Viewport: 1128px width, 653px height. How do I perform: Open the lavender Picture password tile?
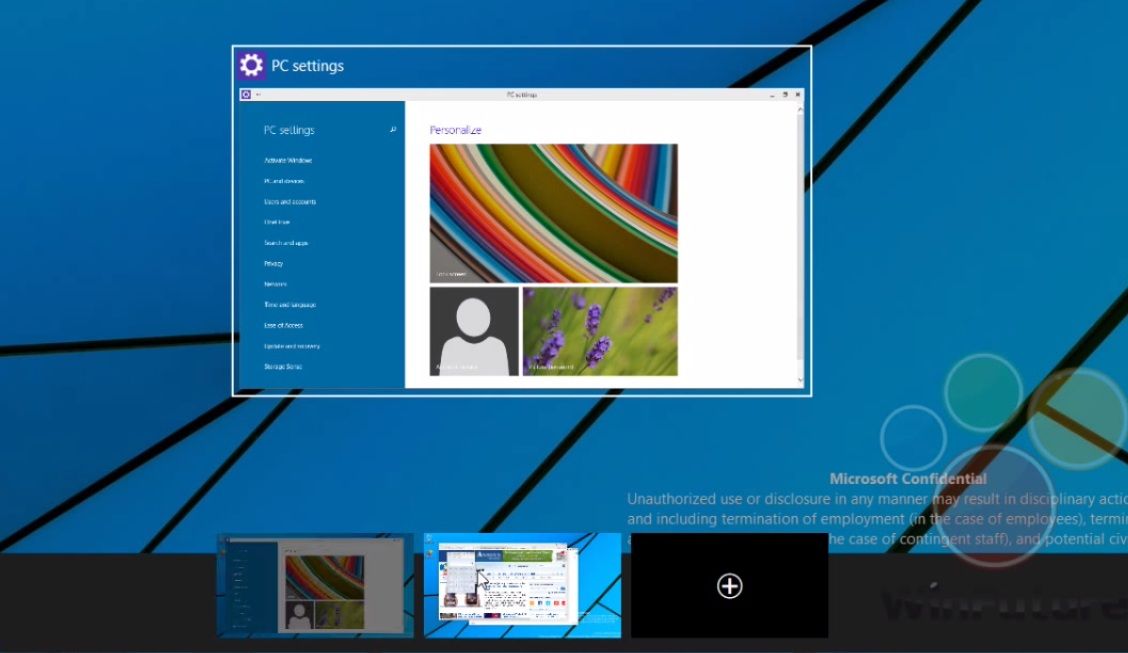pyautogui.click(x=600, y=331)
